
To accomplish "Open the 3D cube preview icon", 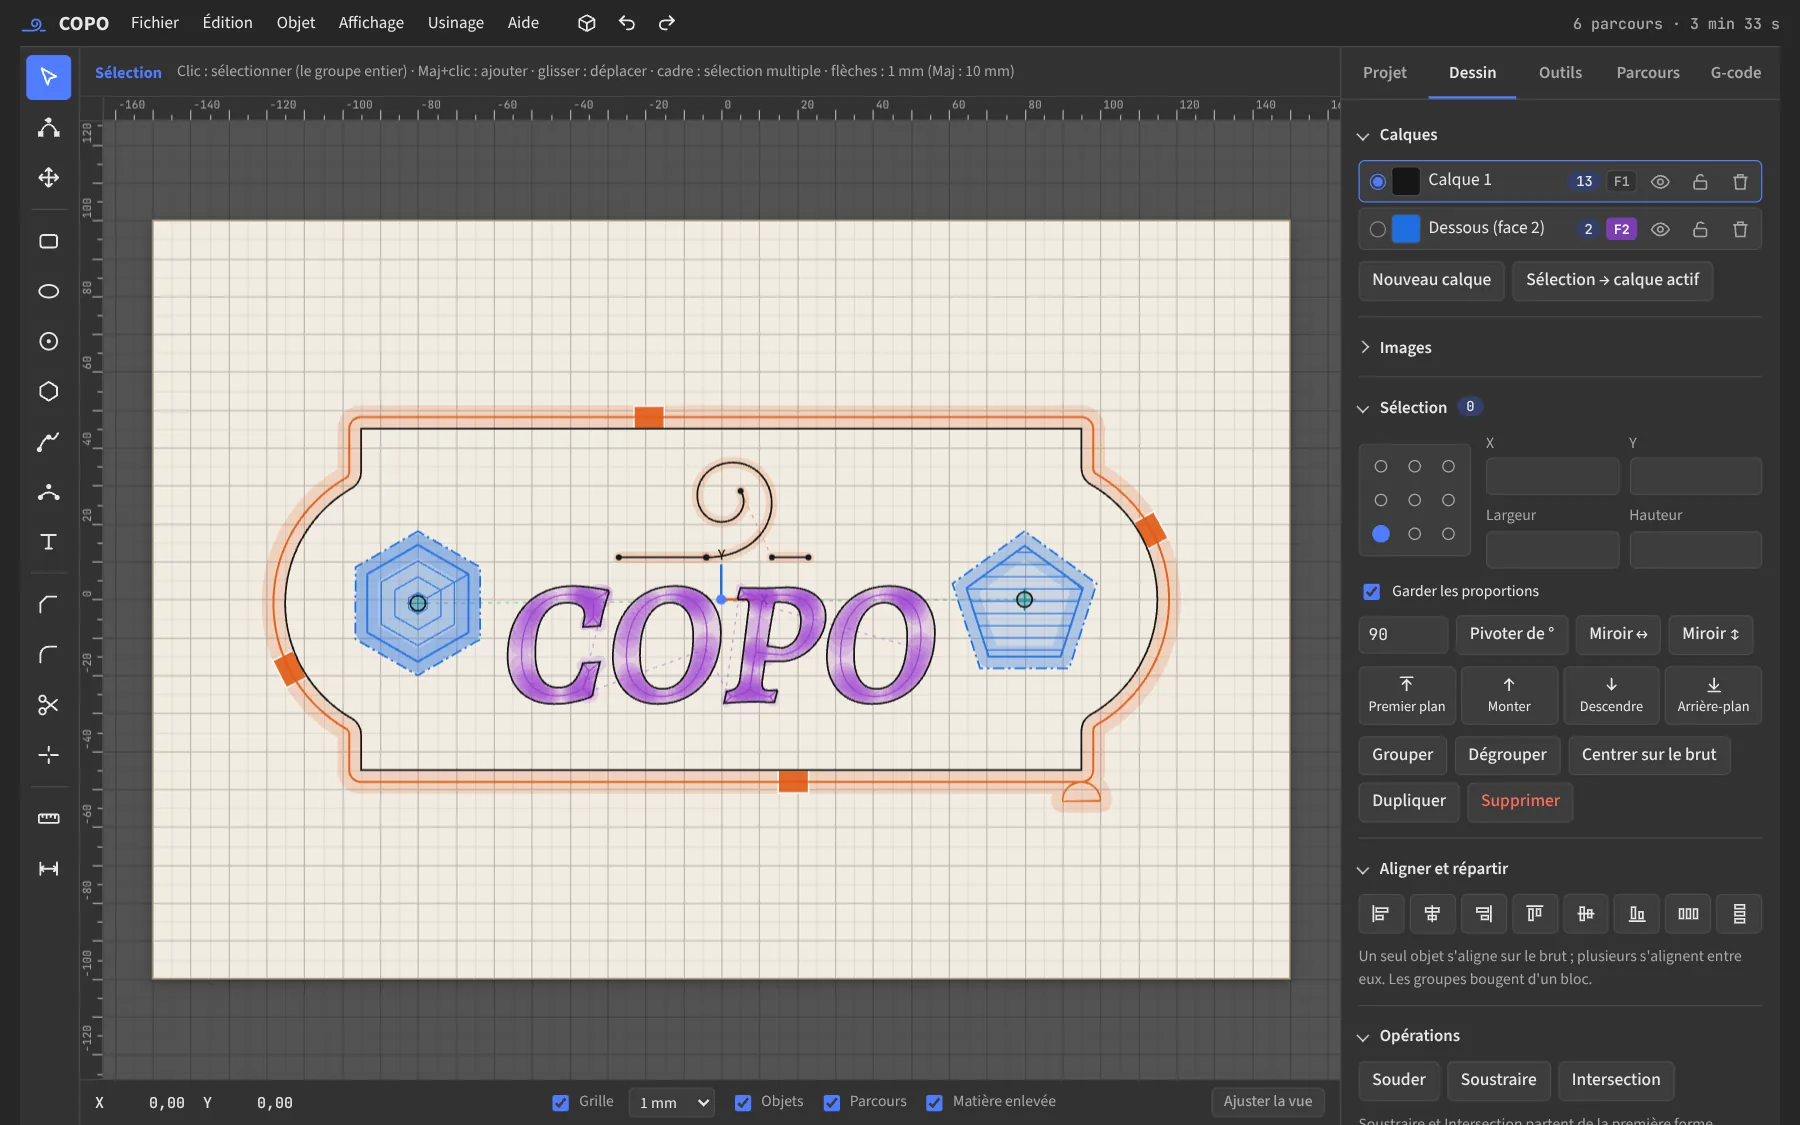I will point(587,23).
